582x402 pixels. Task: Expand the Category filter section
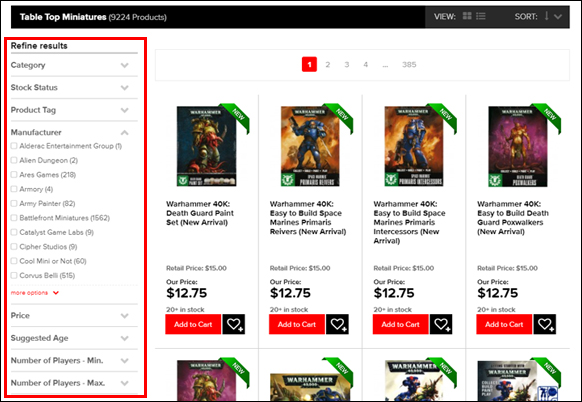(x=74, y=65)
